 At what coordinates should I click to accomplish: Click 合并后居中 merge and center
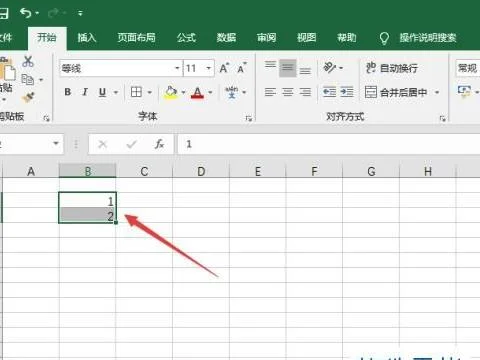396,92
